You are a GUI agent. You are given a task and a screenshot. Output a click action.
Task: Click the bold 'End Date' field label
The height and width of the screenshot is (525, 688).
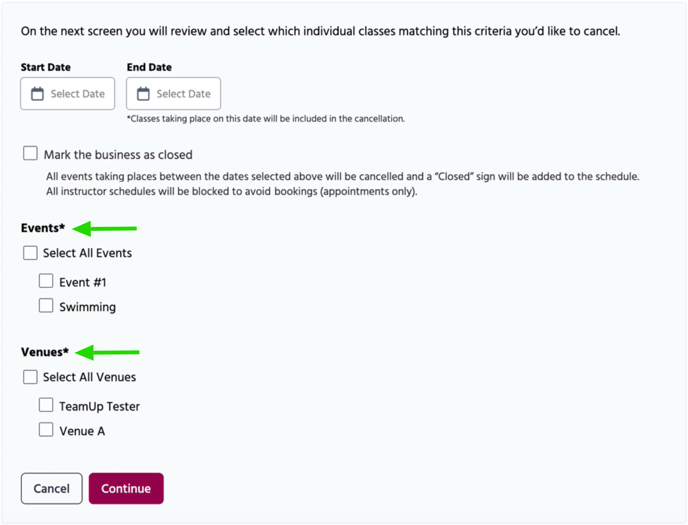click(150, 67)
